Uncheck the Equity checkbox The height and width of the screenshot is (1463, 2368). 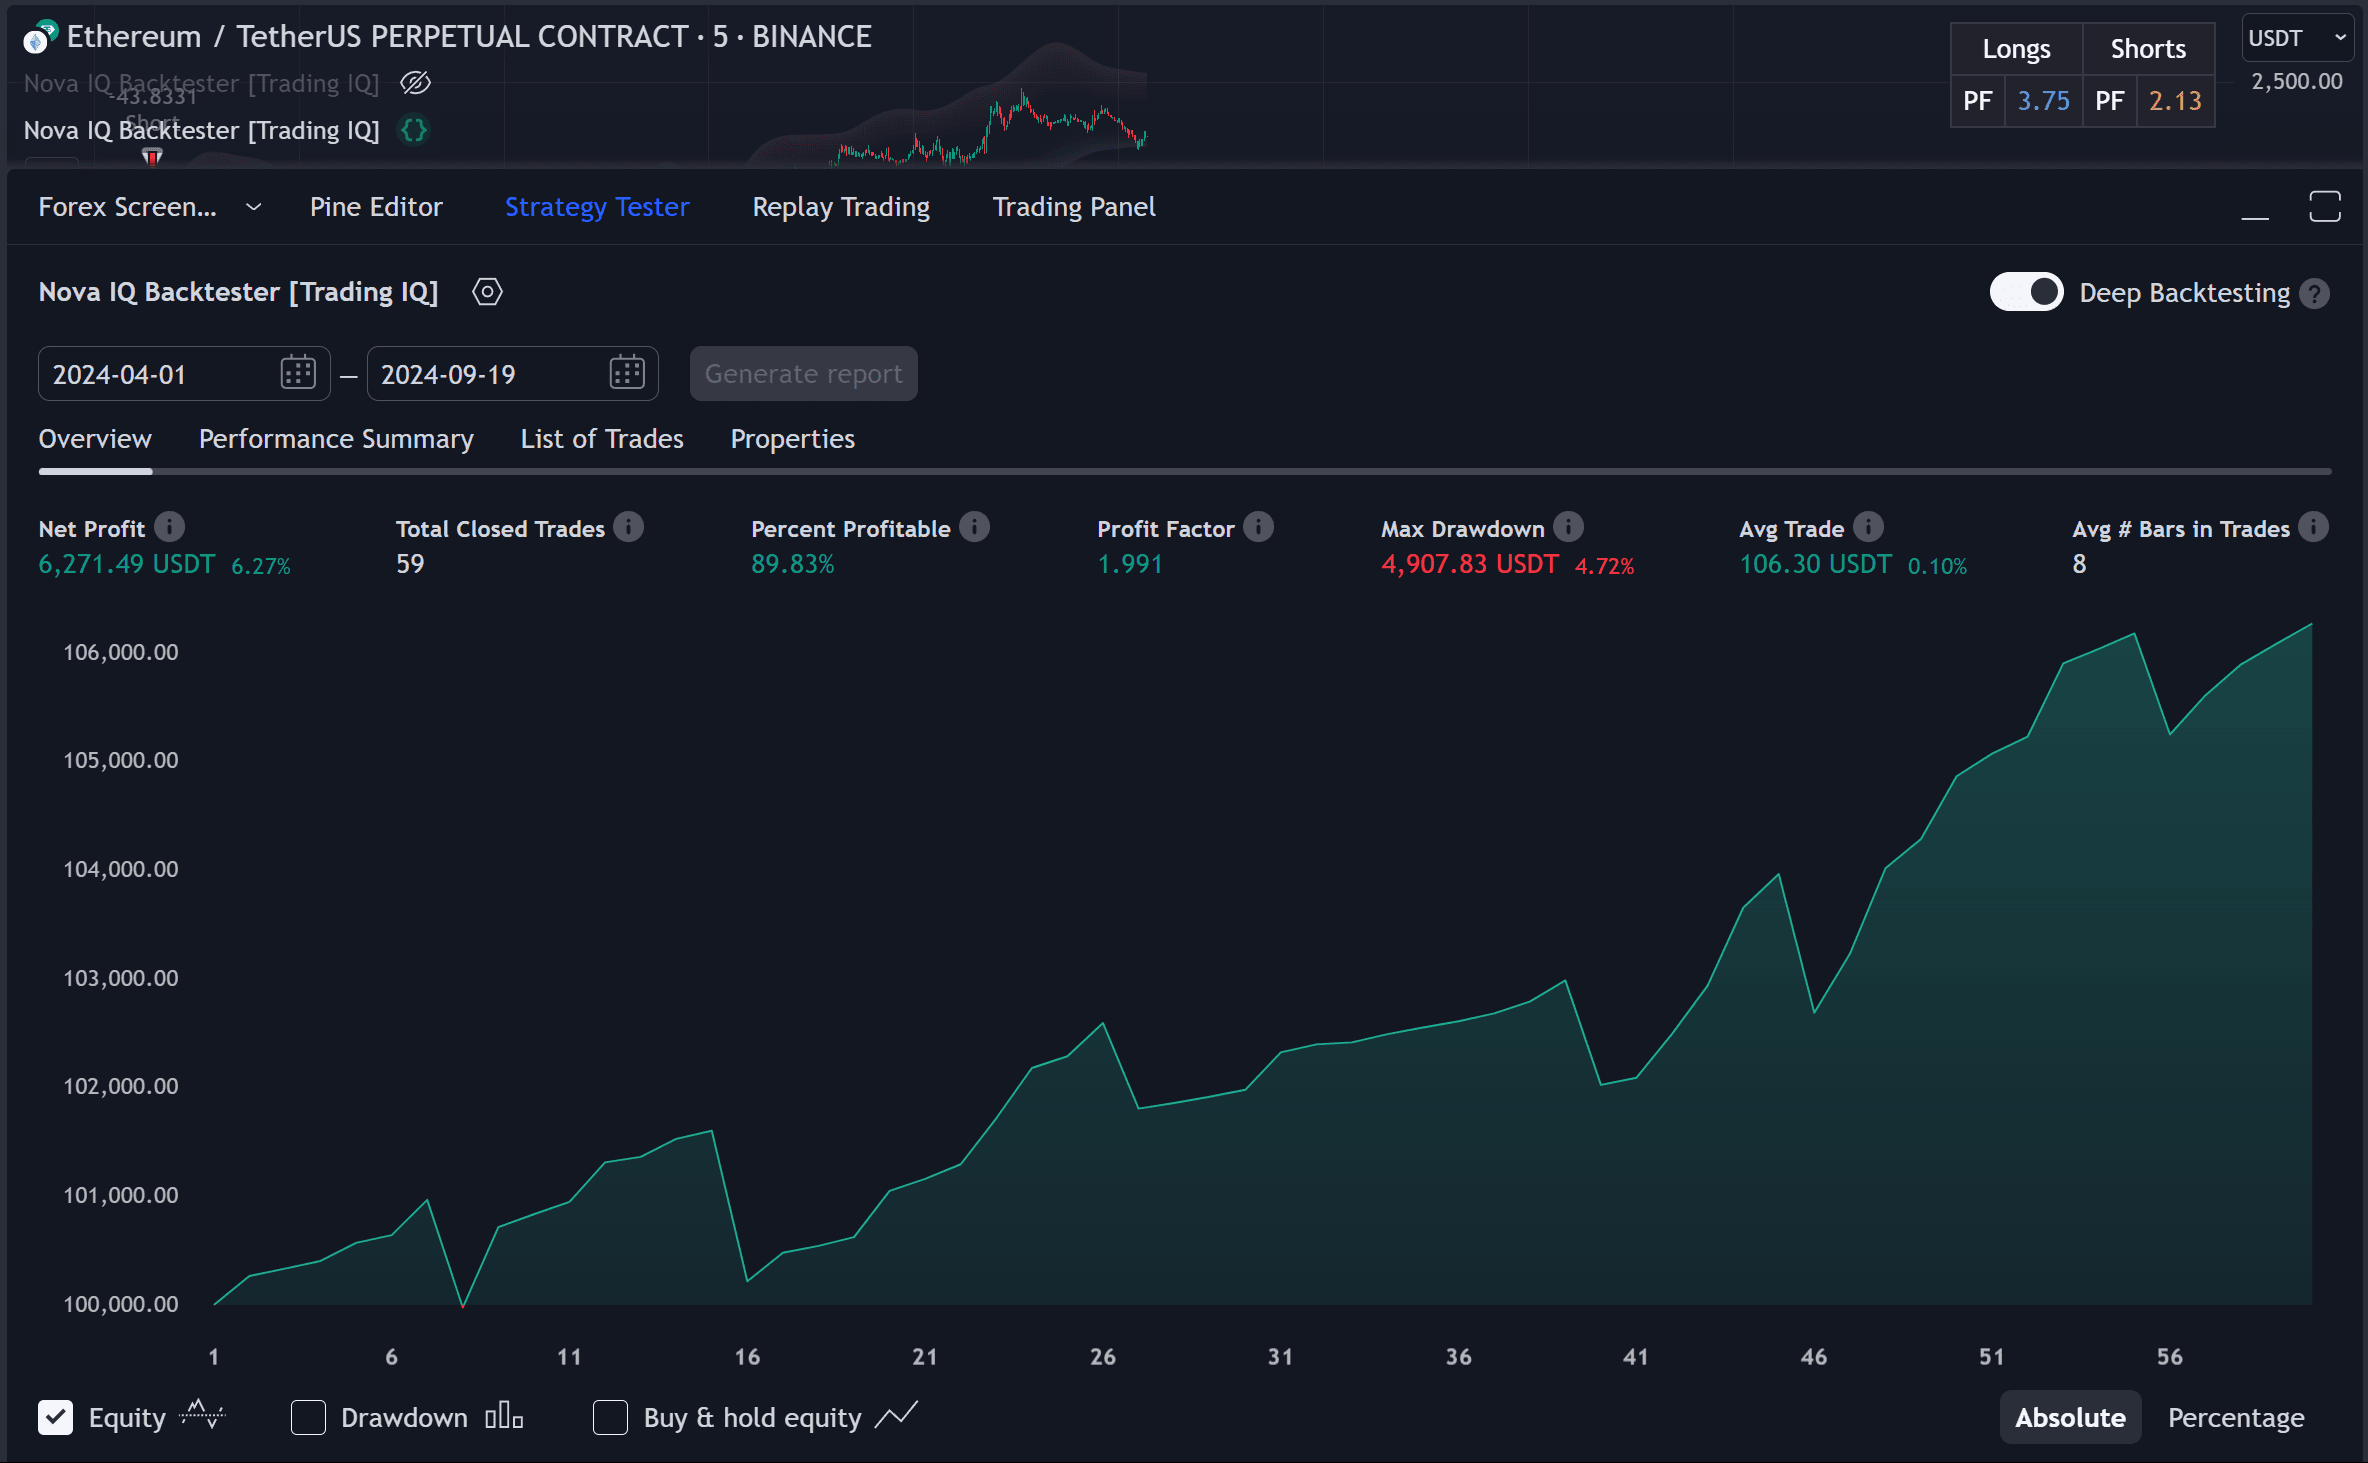click(x=55, y=1417)
